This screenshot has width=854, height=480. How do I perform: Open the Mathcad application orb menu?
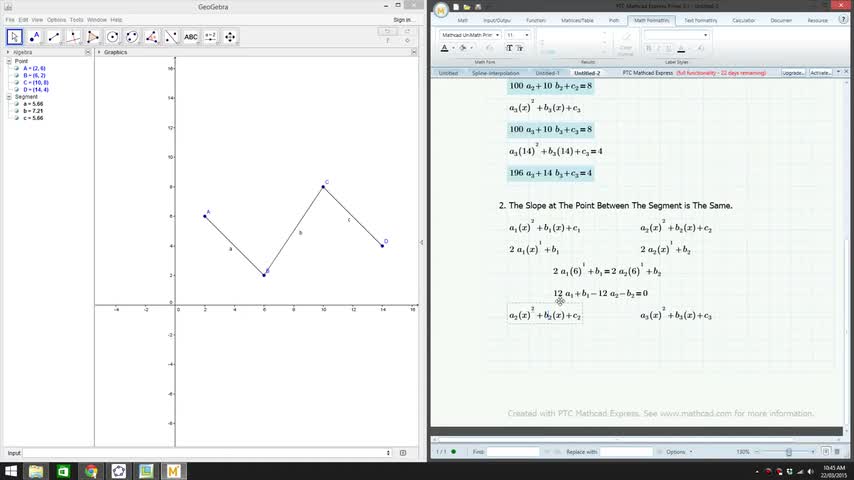[441, 9]
